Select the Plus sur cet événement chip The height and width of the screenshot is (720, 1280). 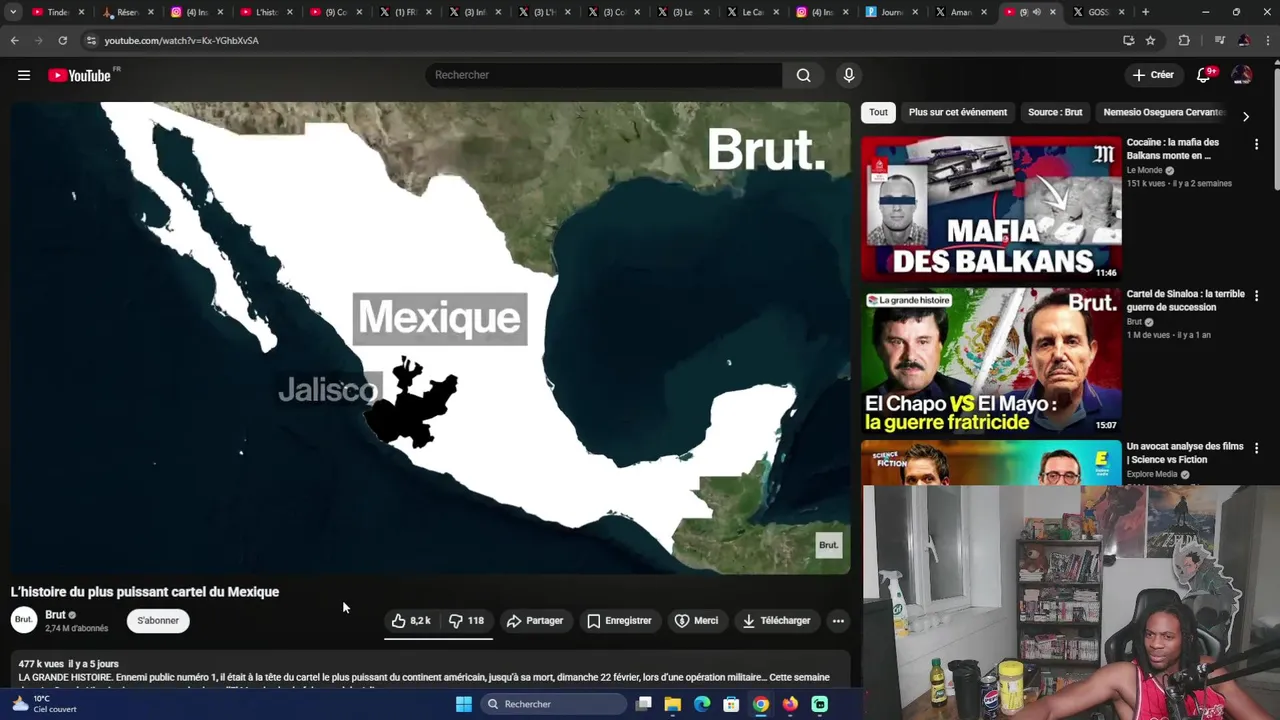[958, 112]
